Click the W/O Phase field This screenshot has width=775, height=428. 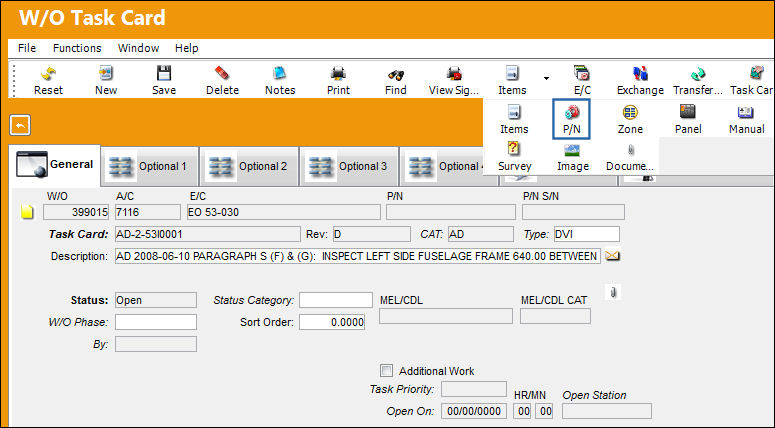point(156,322)
